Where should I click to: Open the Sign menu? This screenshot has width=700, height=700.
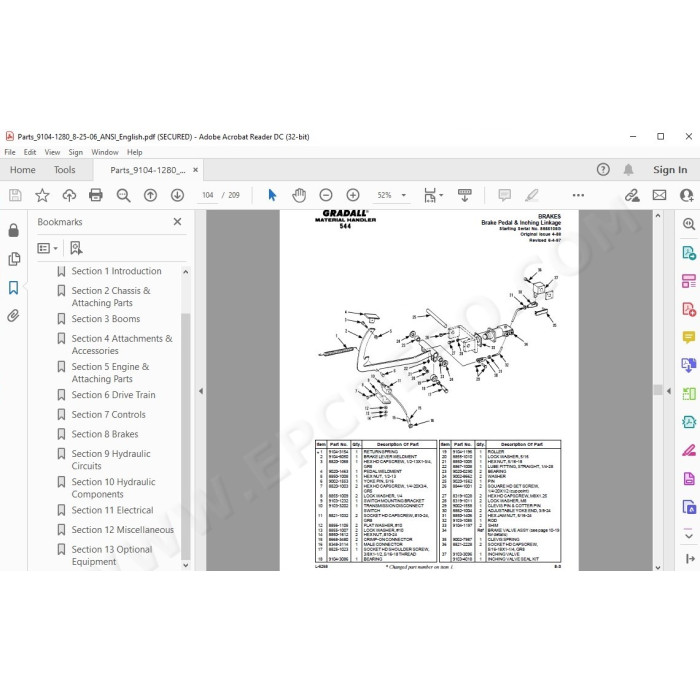coord(75,152)
